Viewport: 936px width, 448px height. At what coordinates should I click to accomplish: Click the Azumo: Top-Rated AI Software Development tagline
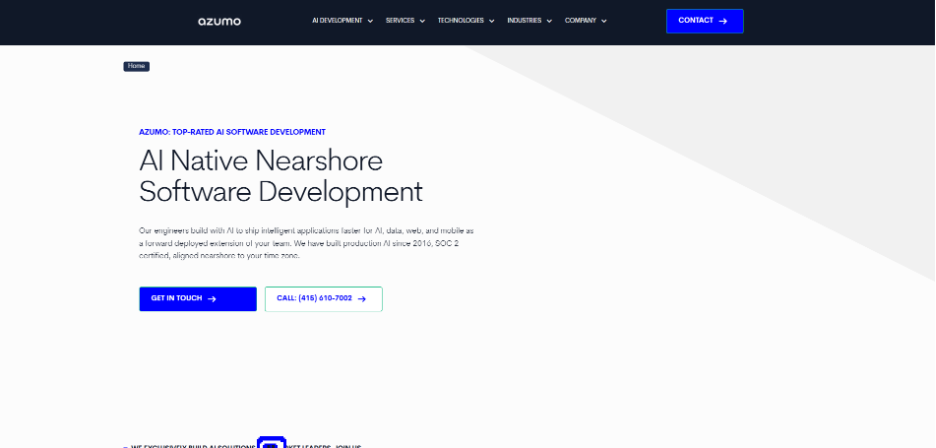point(232,132)
